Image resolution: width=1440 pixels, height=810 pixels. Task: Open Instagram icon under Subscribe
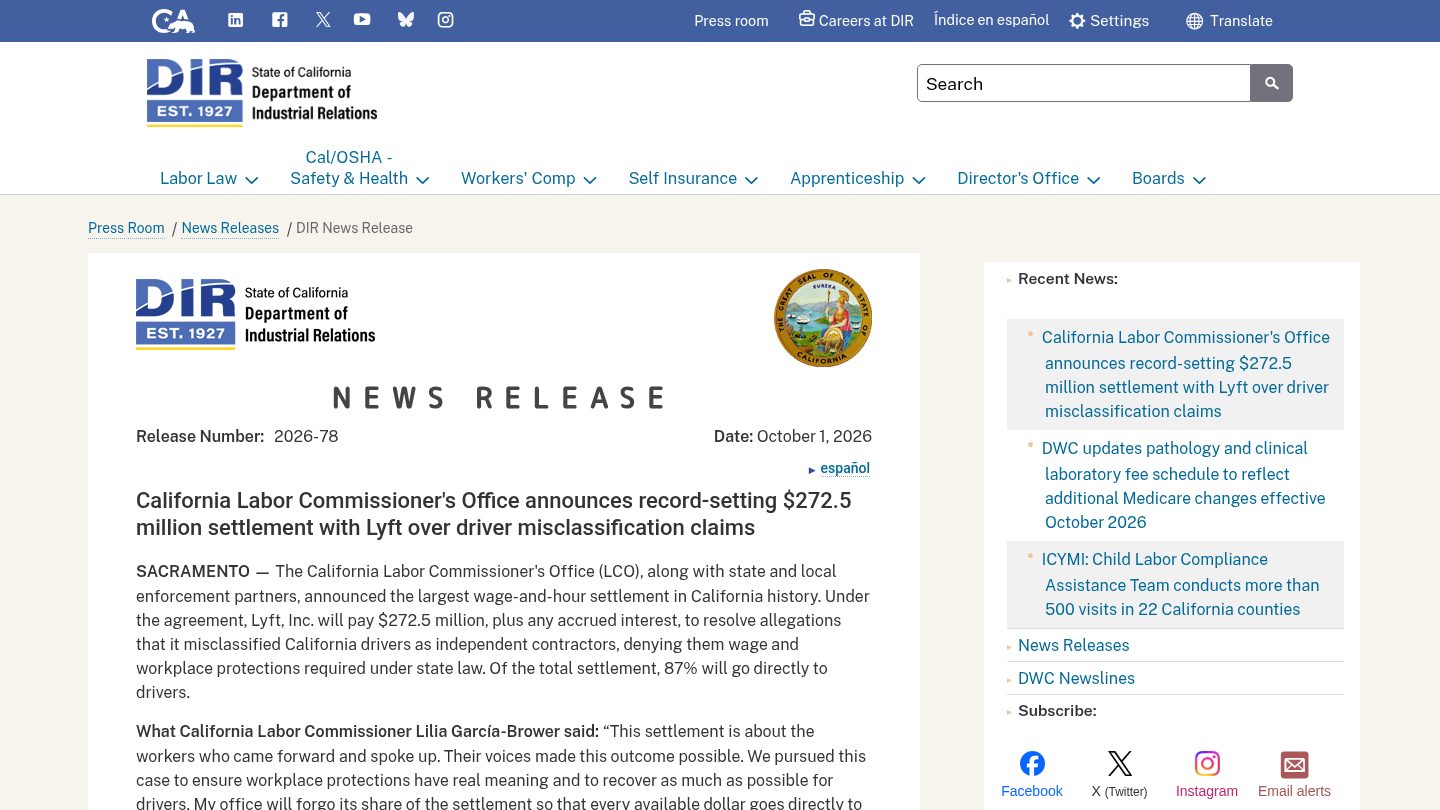point(1207,764)
